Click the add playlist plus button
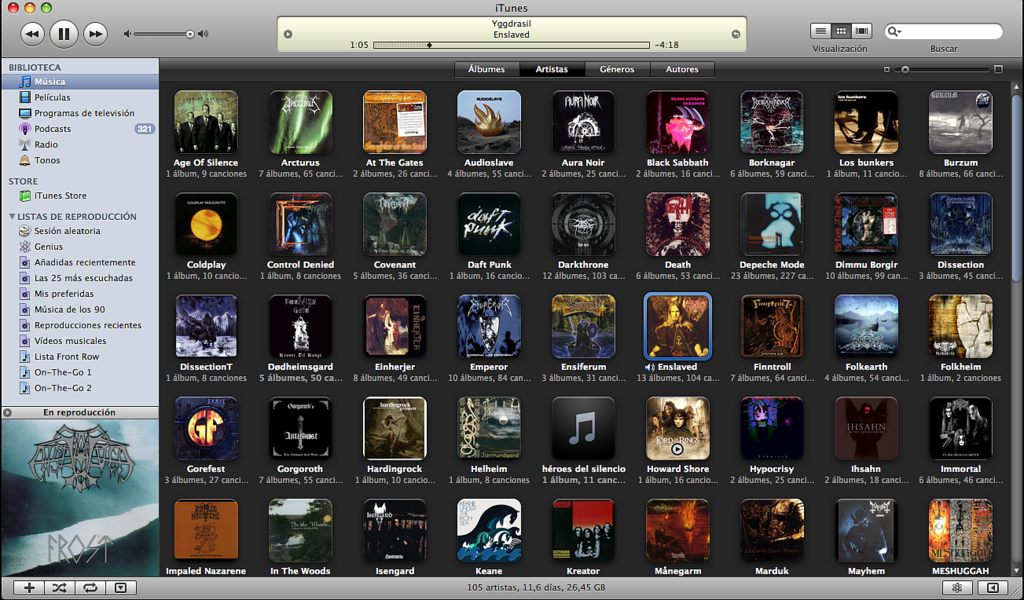1024x600 pixels. click(29, 588)
